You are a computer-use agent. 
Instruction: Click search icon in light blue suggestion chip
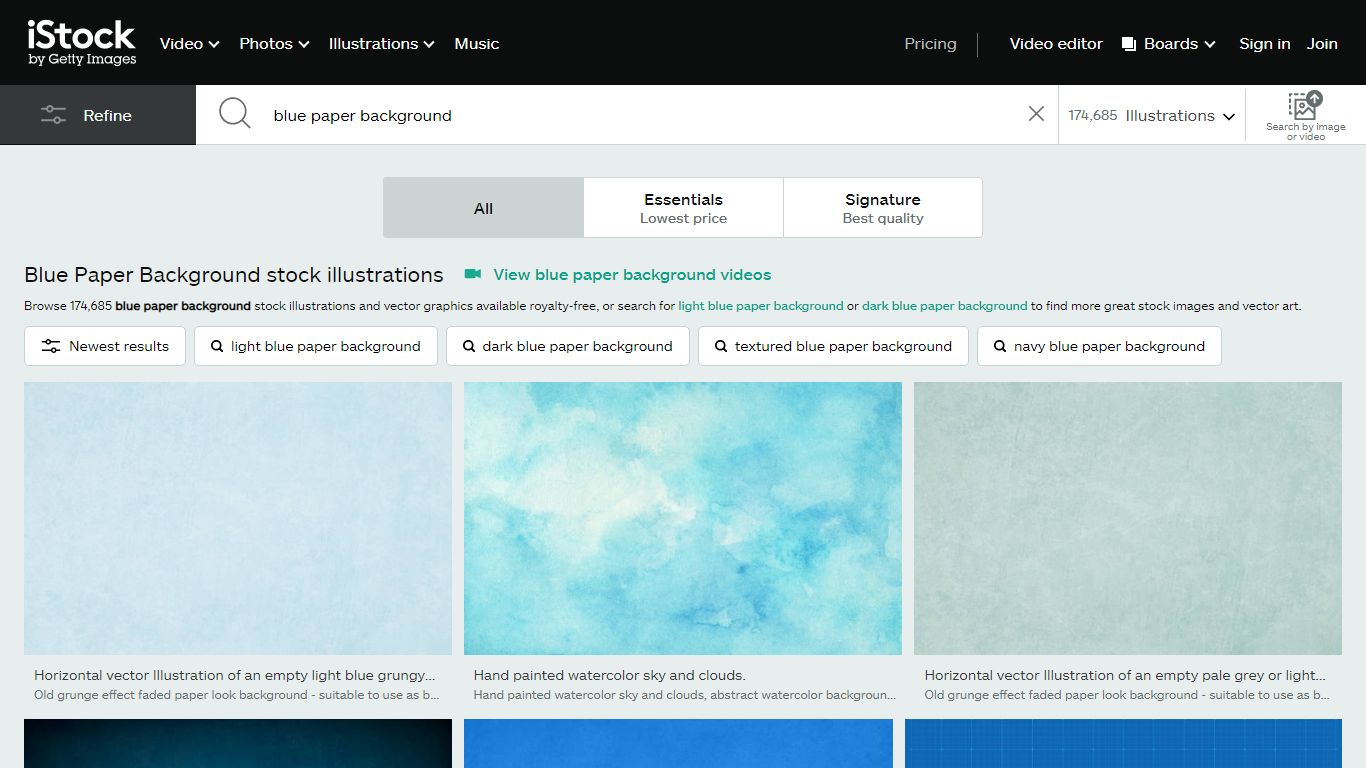[217, 346]
